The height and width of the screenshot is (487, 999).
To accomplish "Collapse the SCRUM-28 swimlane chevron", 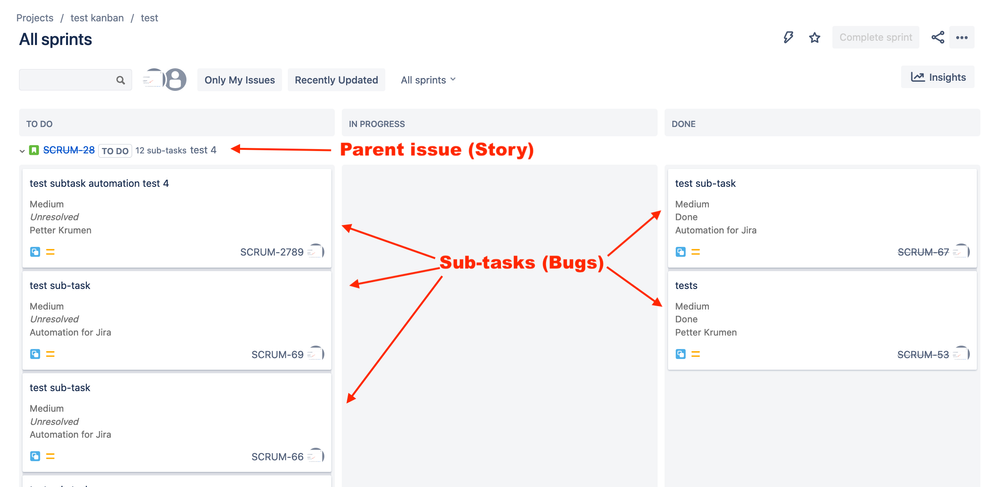I will (x=23, y=151).
